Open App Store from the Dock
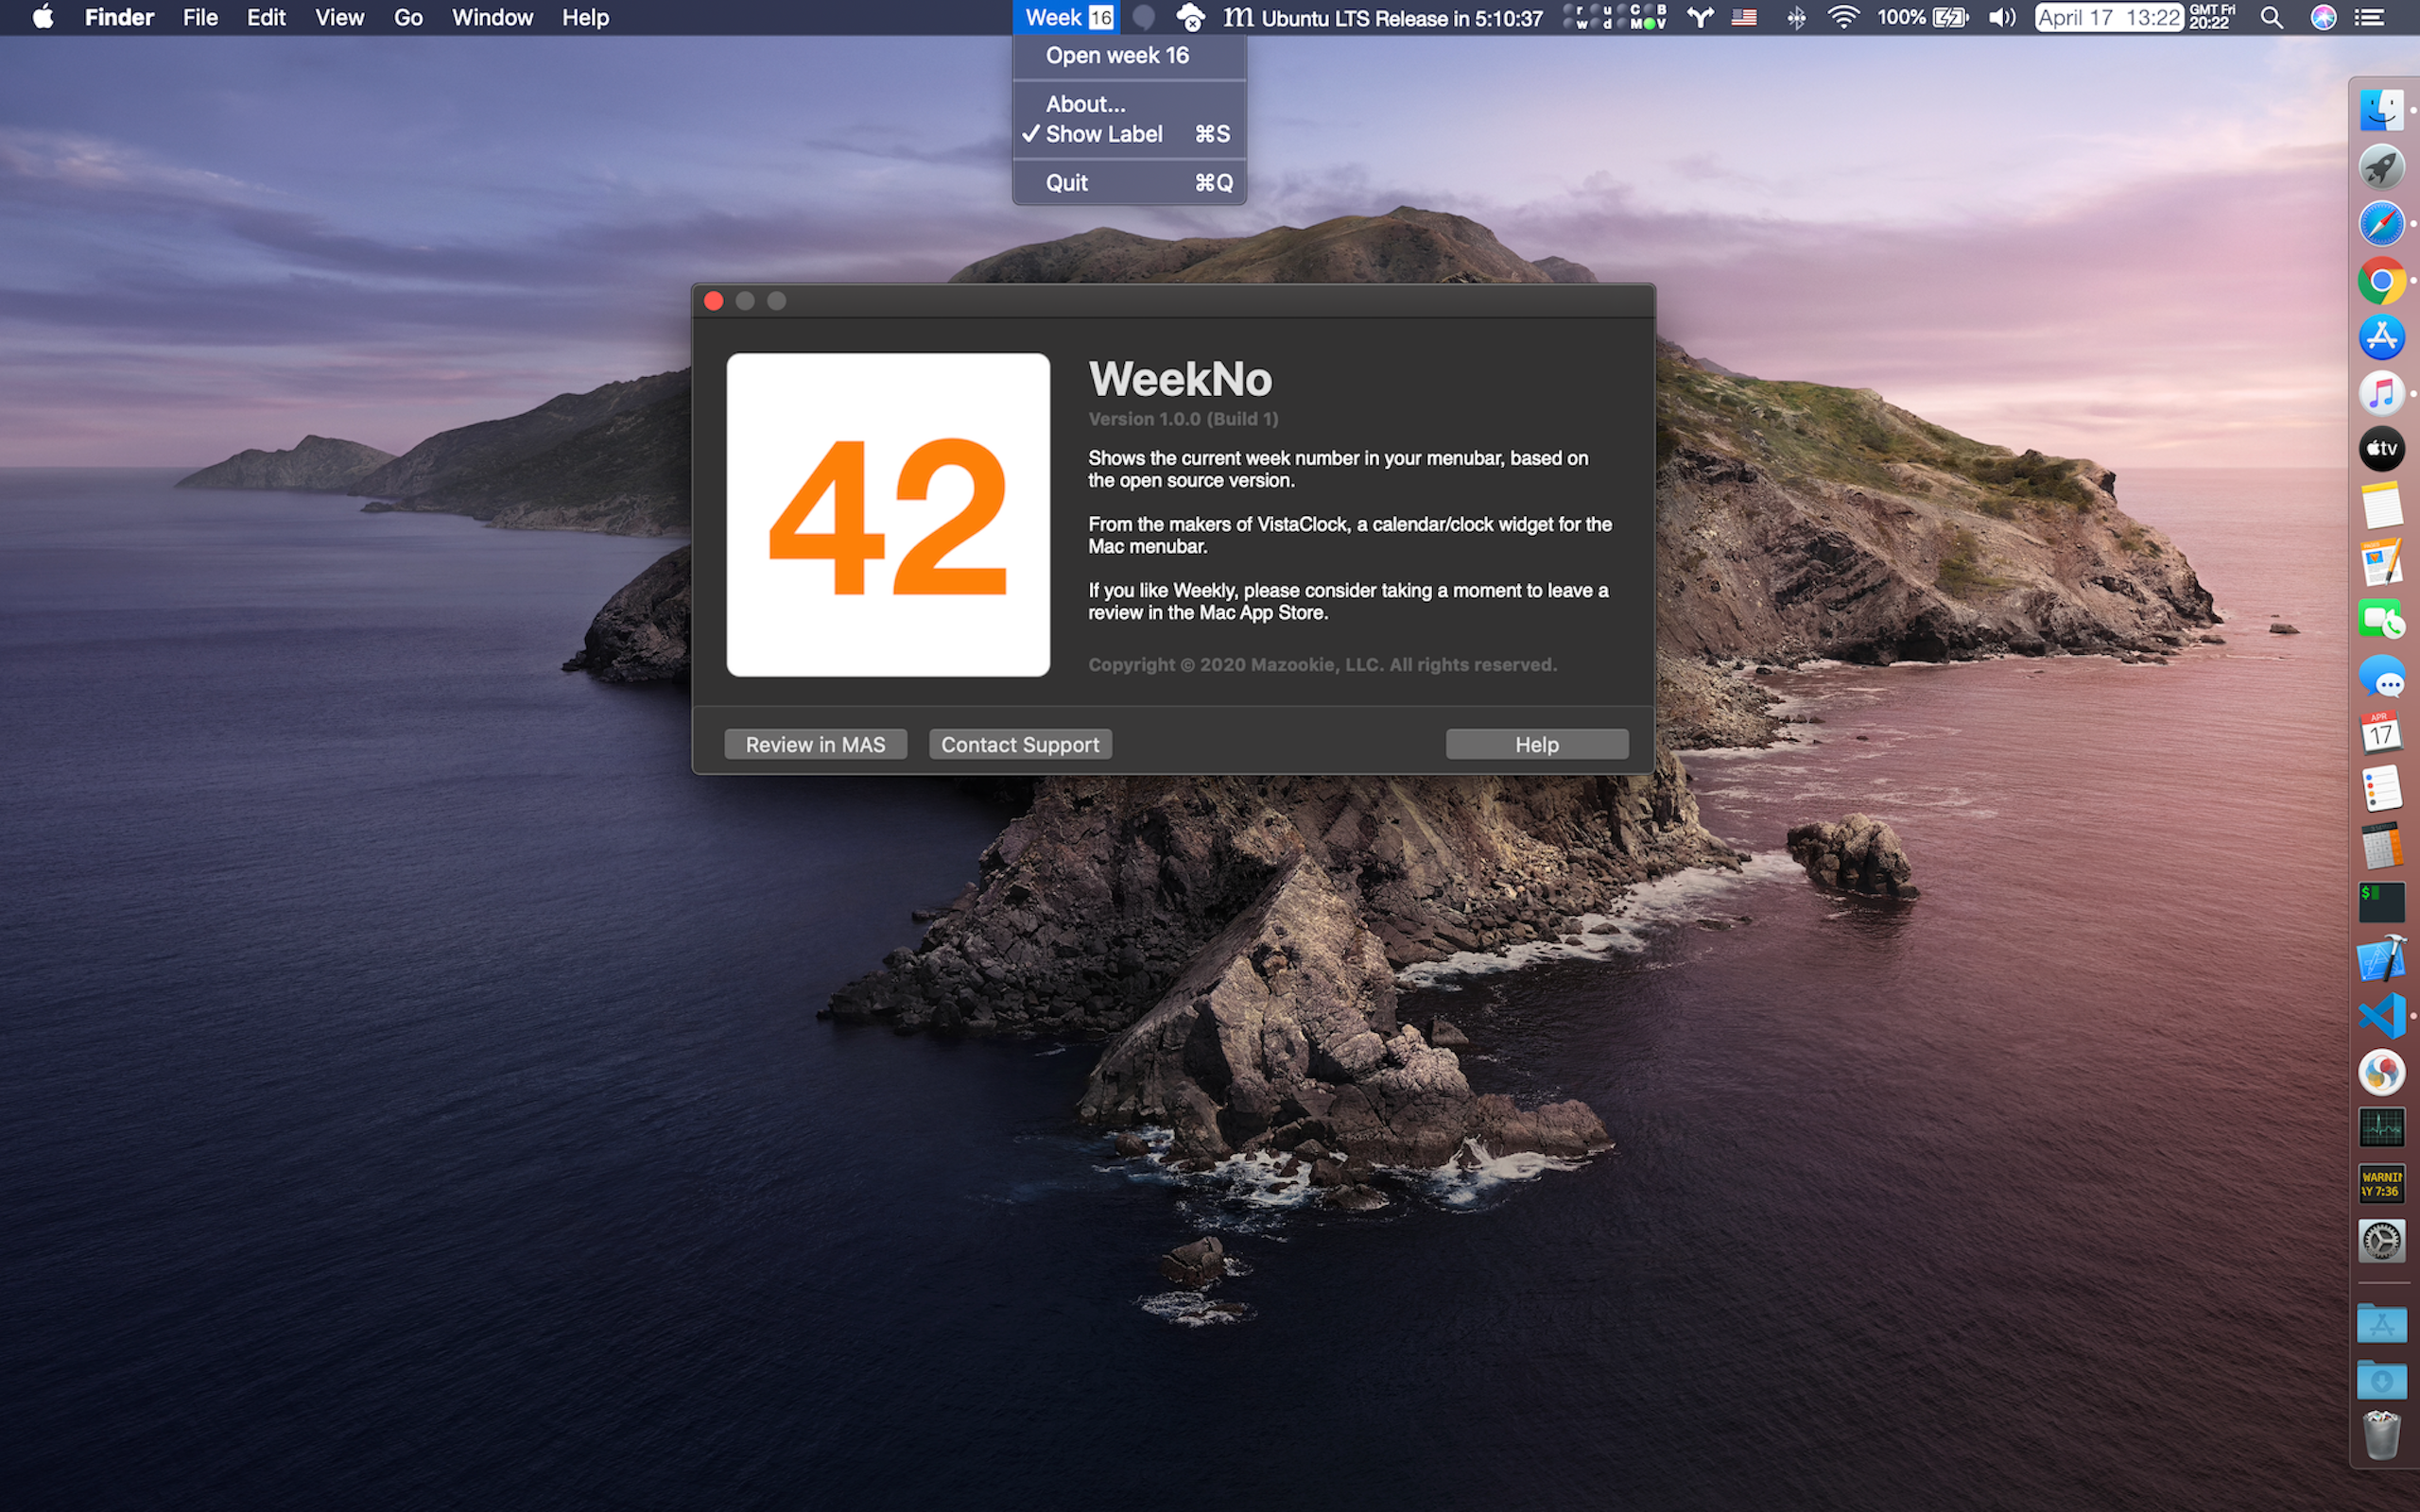This screenshot has height=1512, width=2420. (x=2382, y=337)
